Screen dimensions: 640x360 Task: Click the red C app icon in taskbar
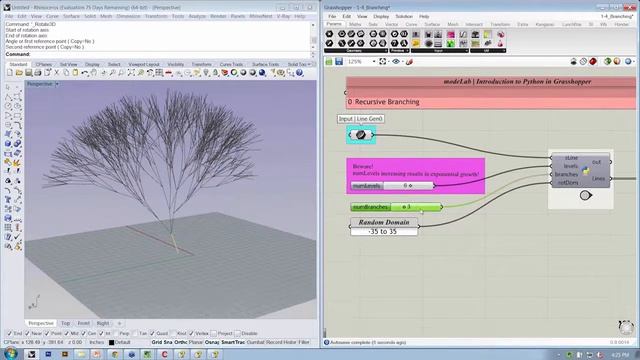[164, 354]
